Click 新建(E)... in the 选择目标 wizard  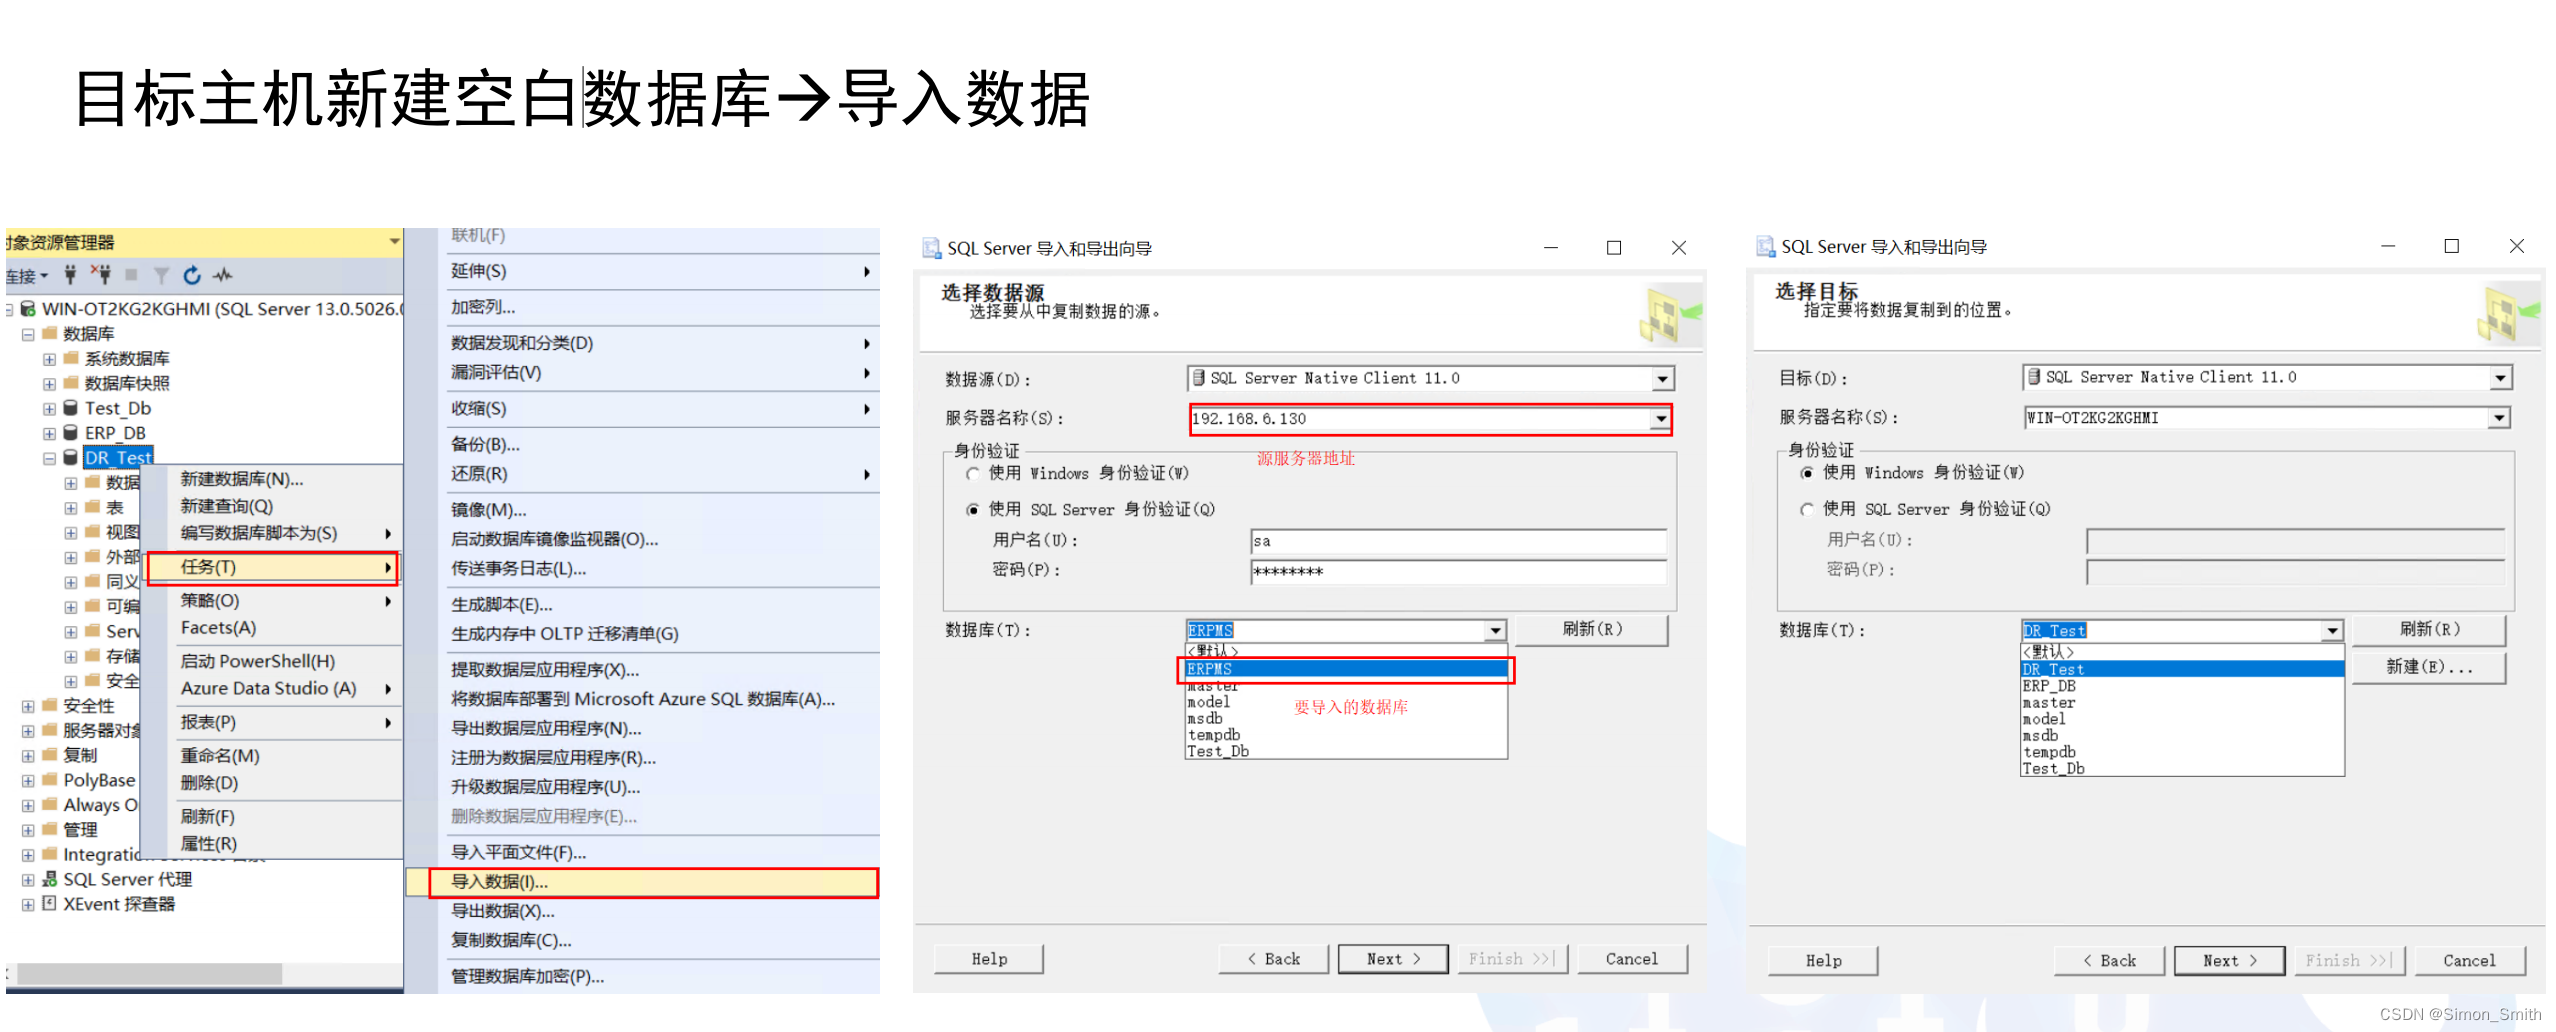(x=2429, y=667)
